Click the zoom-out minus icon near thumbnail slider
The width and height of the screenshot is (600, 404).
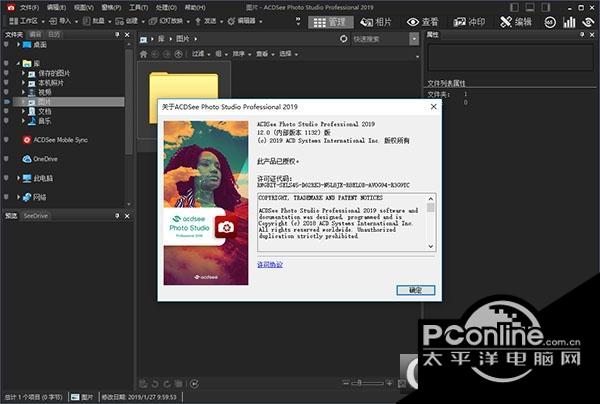pos(346,383)
